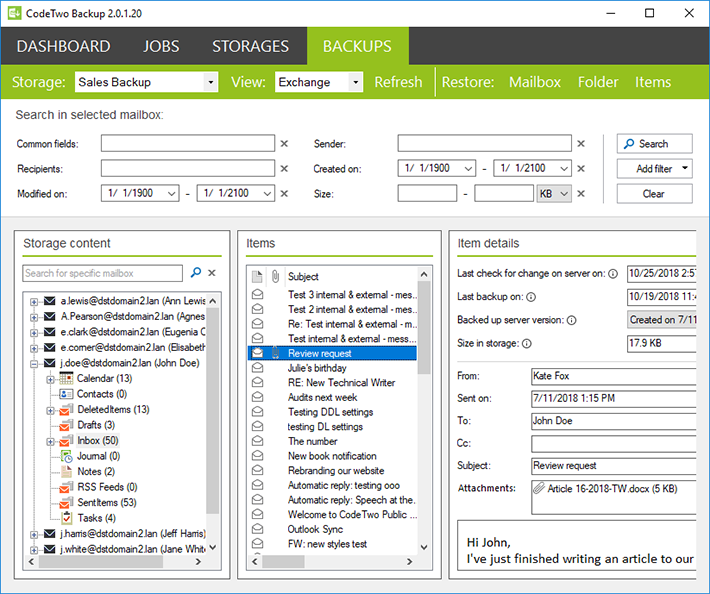Expand the j.harris mailbox node
The width and height of the screenshot is (710, 594).
[x=34, y=535]
